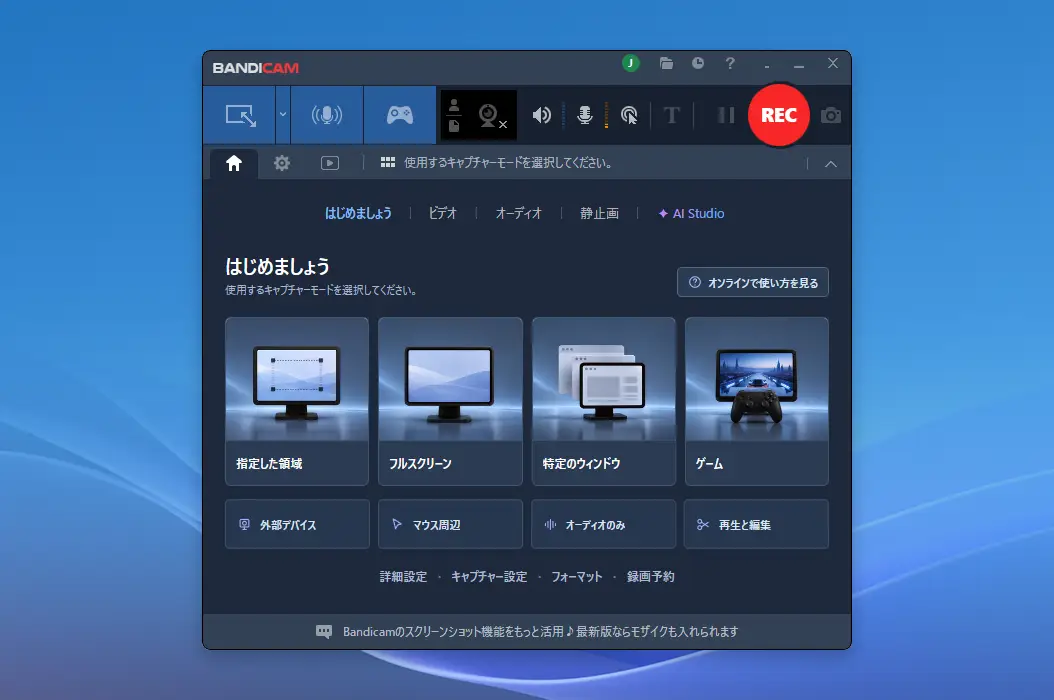The width and height of the screenshot is (1054, 700).
Task: Select the screen recording mode icon
Action: (x=240, y=115)
